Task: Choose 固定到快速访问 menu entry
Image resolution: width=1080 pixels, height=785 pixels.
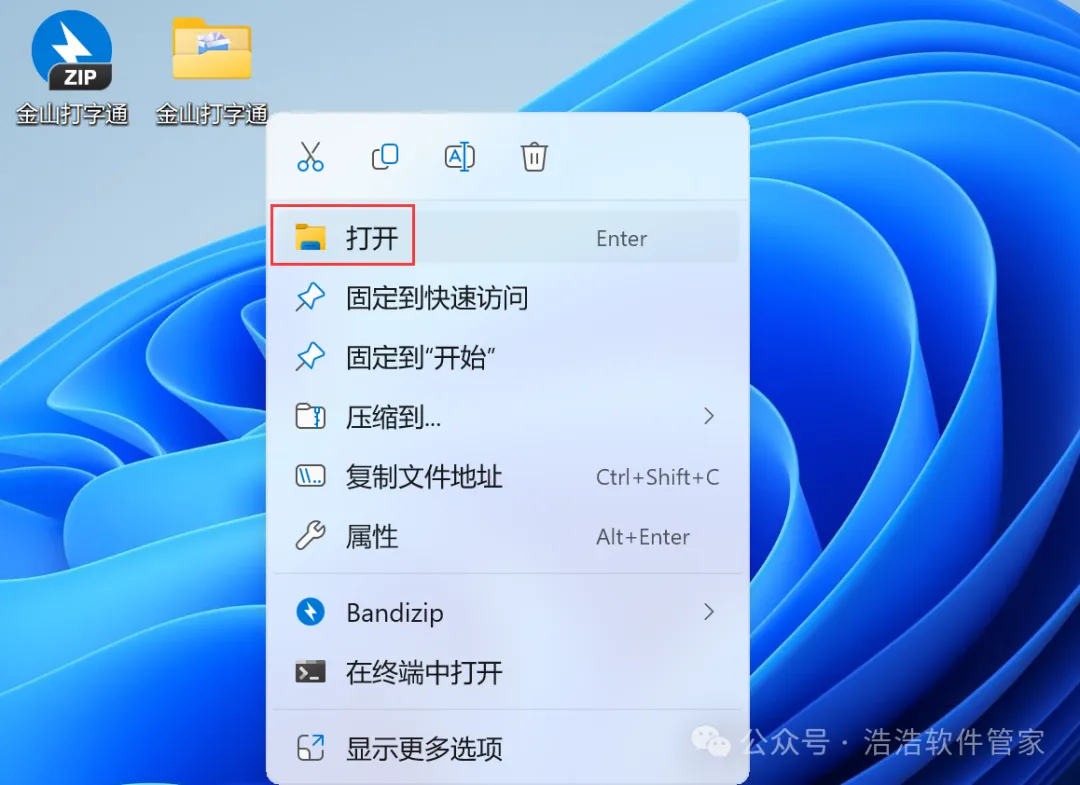Action: (506, 297)
